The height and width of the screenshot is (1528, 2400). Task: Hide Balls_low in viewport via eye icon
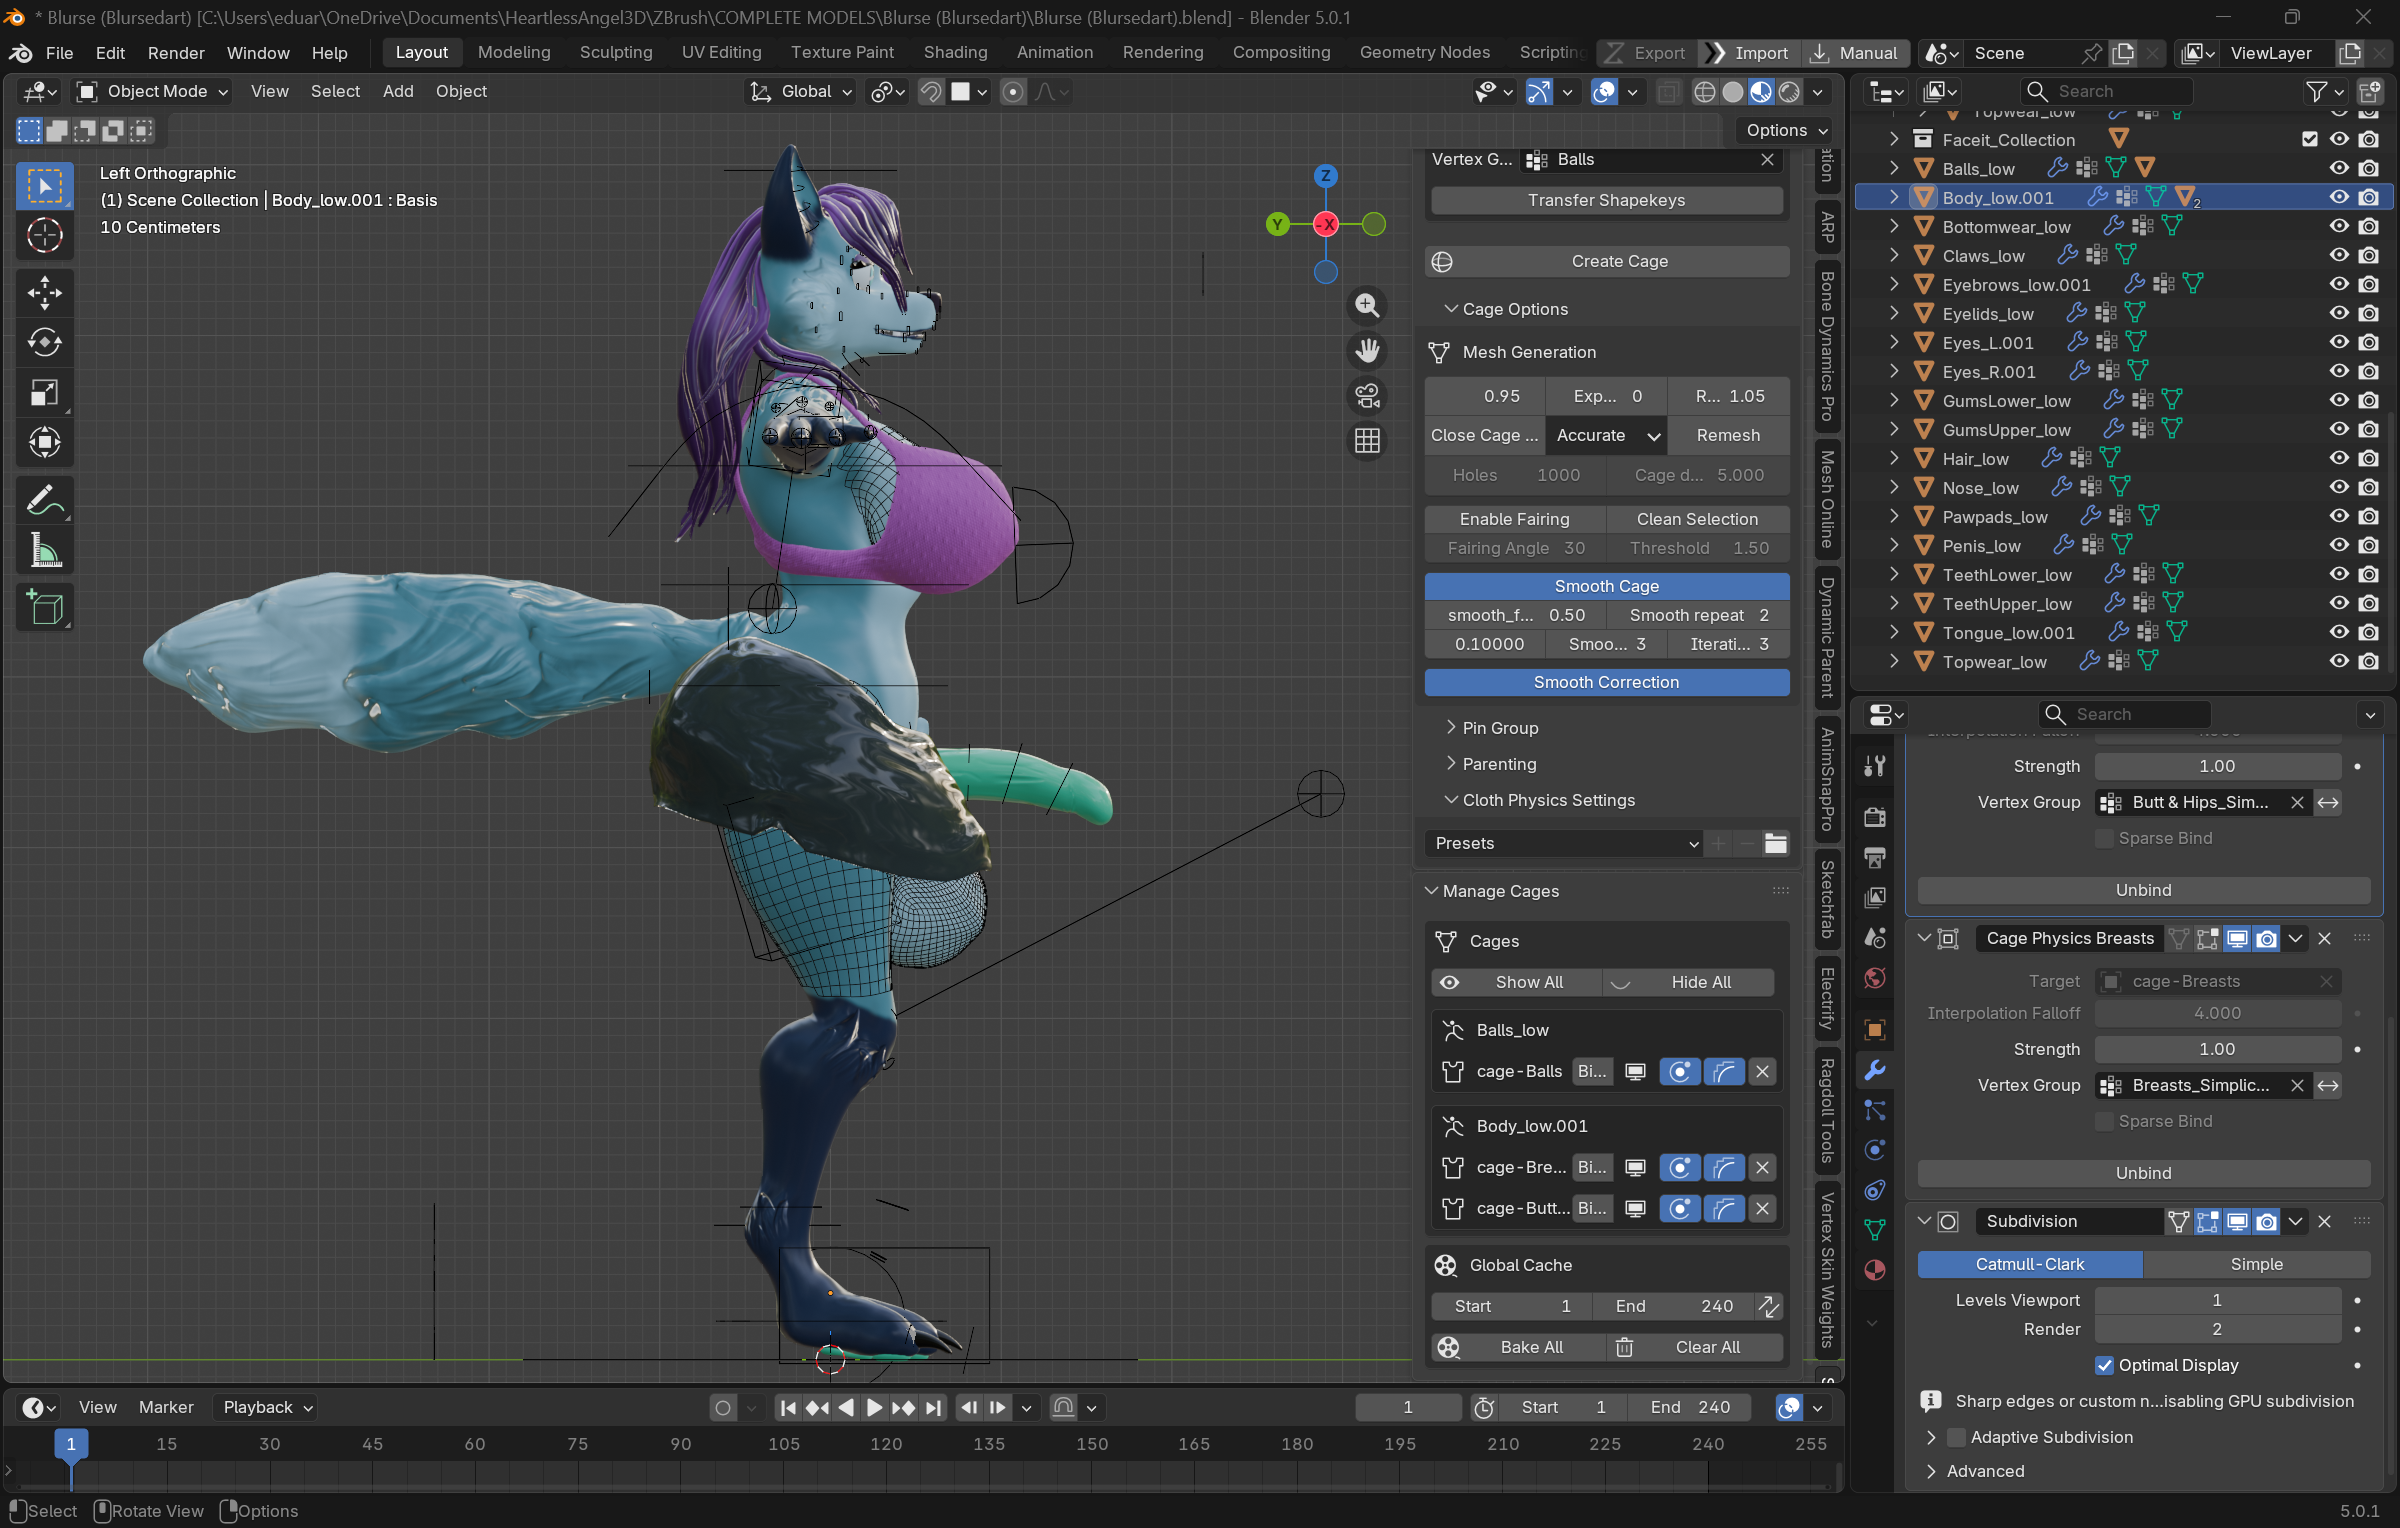click(x=2339, y=168)
